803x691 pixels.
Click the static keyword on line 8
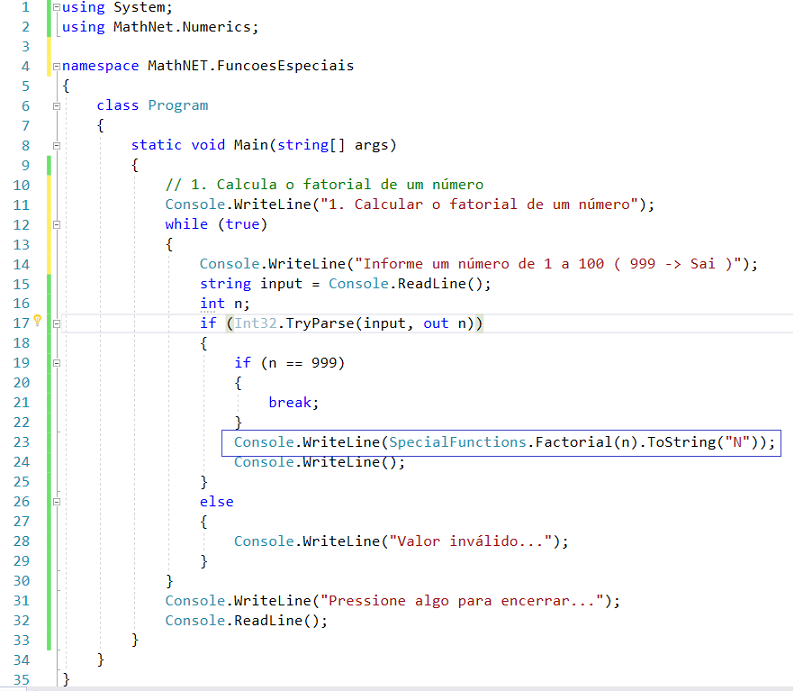(x=156, y=145)
